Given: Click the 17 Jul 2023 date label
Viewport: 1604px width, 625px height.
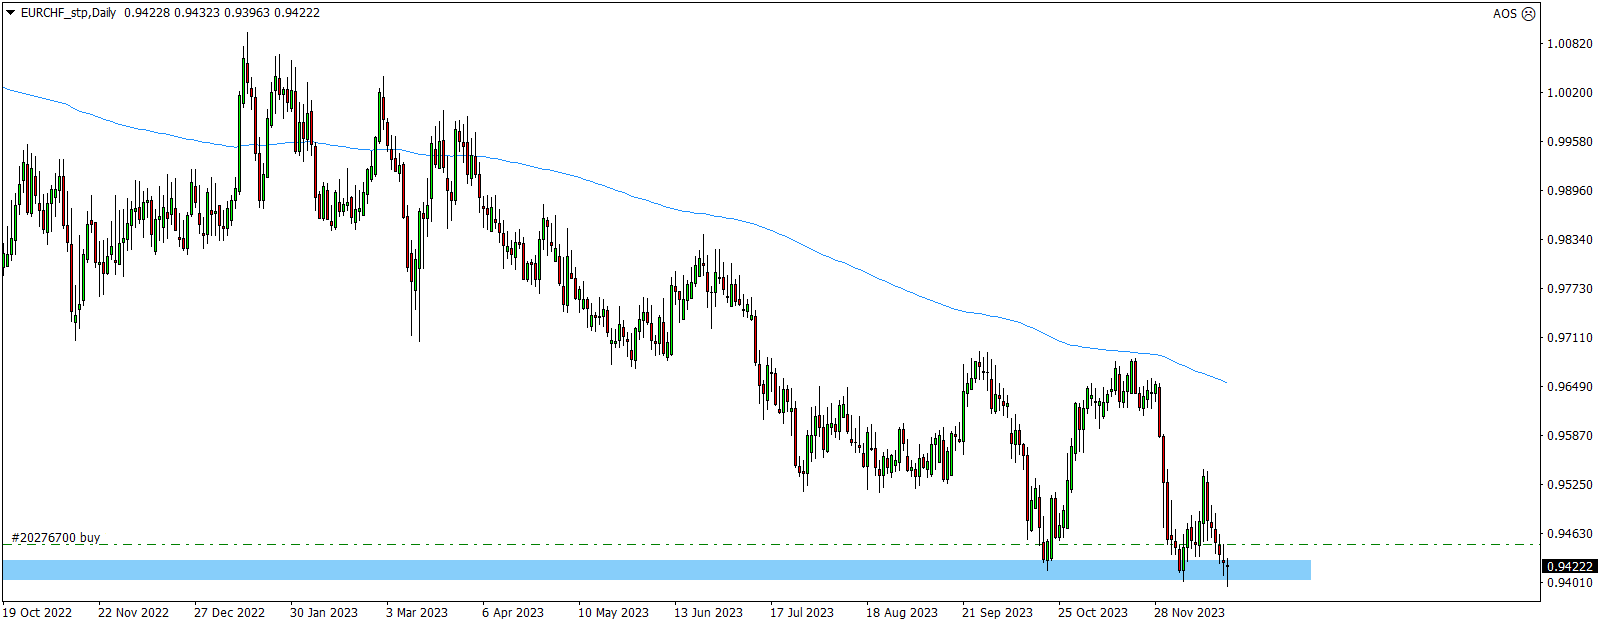Looking at the screenshot, I should click(x=801, y=613).
